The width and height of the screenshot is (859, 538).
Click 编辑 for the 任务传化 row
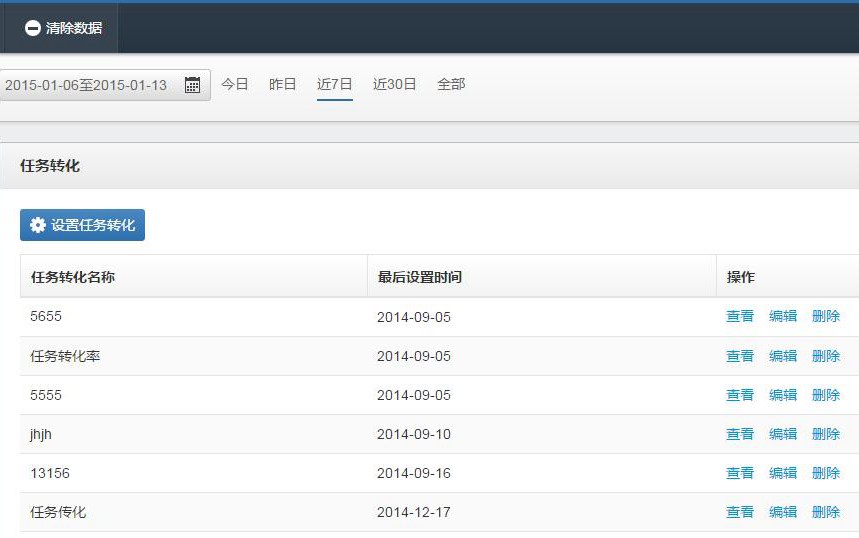783,512
